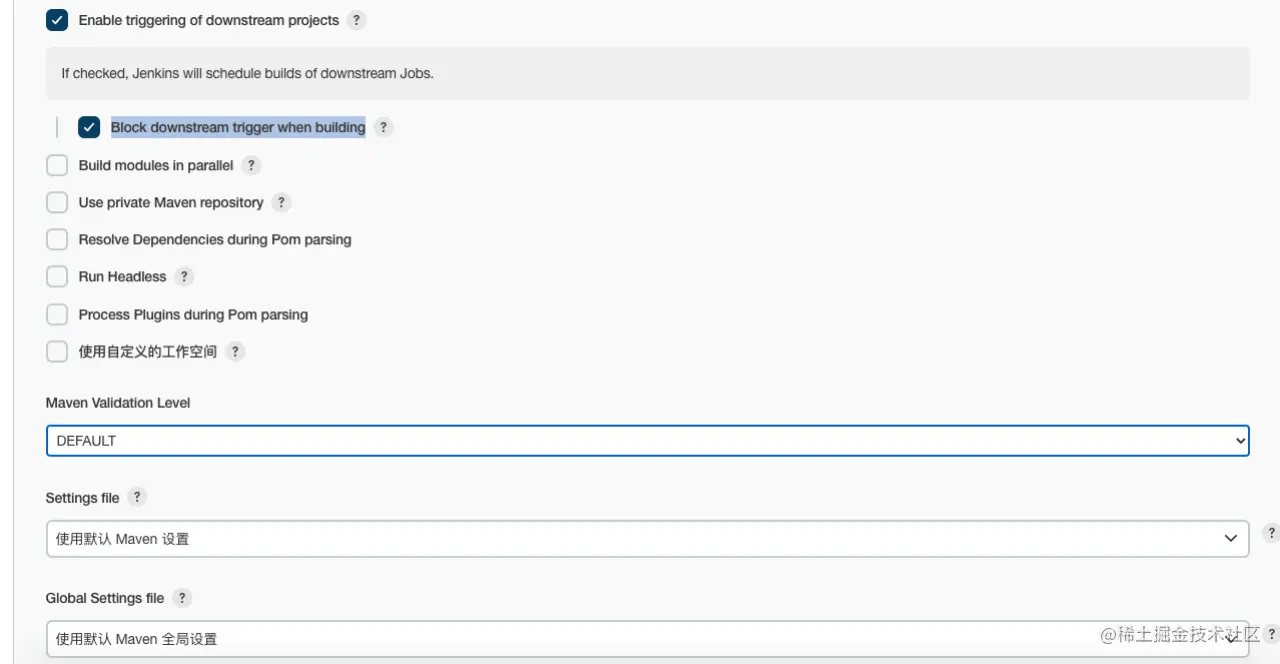Click help icon beside Use private Maven repository
Screen dimensions: 1280x664
coord(282,202)
